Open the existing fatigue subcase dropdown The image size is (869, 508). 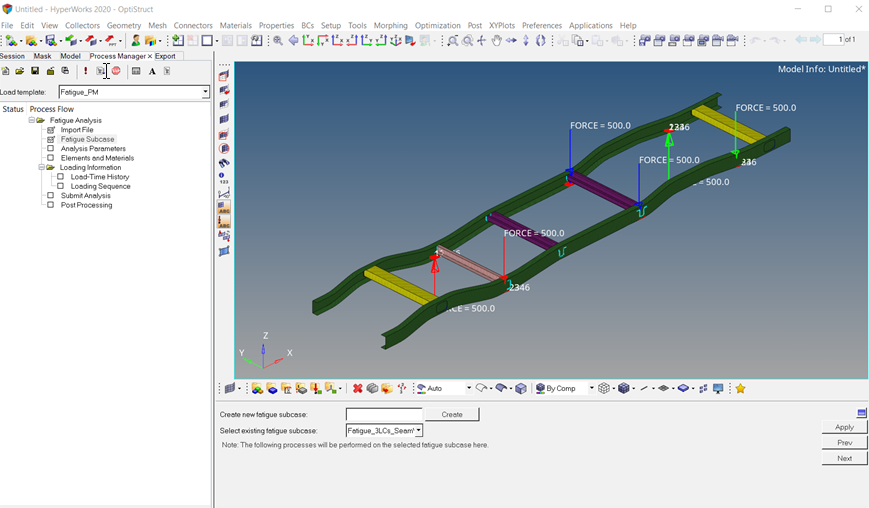tap(418, 430)
